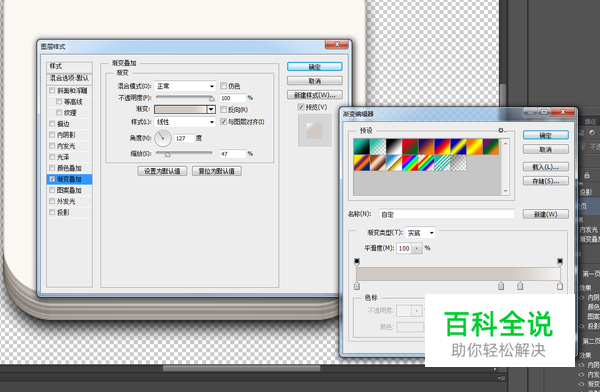Image resolution: width=600 pixels, height=392 pixels.
Task: Uncheck the 渐变叠加 effect checkbox
Action: (x=52, y=179)
